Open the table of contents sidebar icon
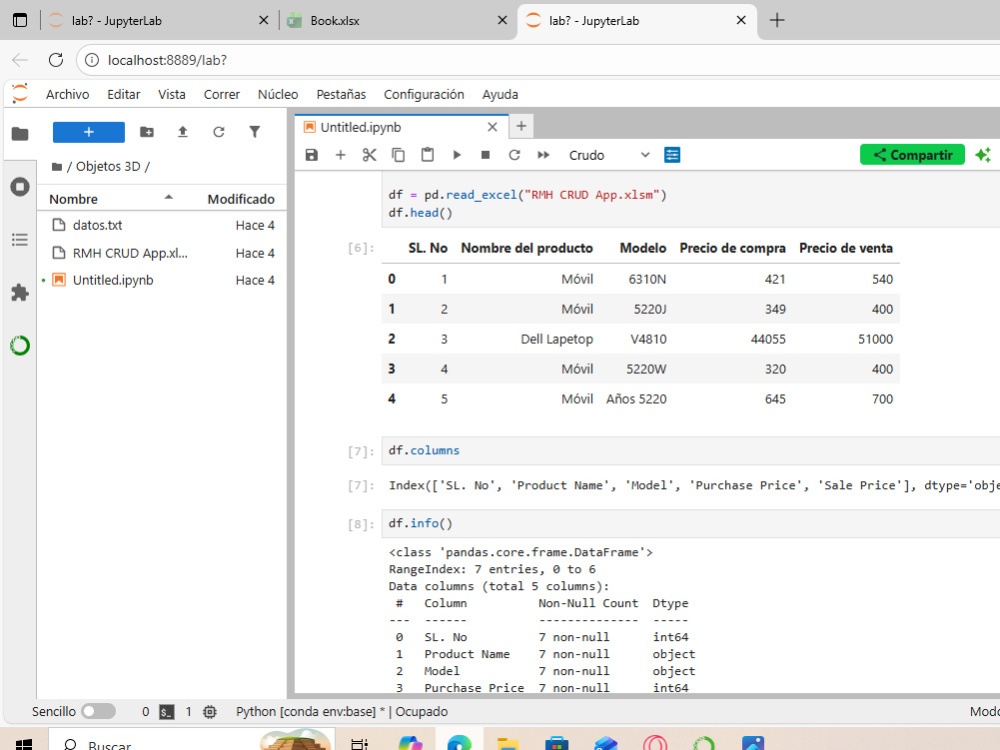 (x=20, y=240)
